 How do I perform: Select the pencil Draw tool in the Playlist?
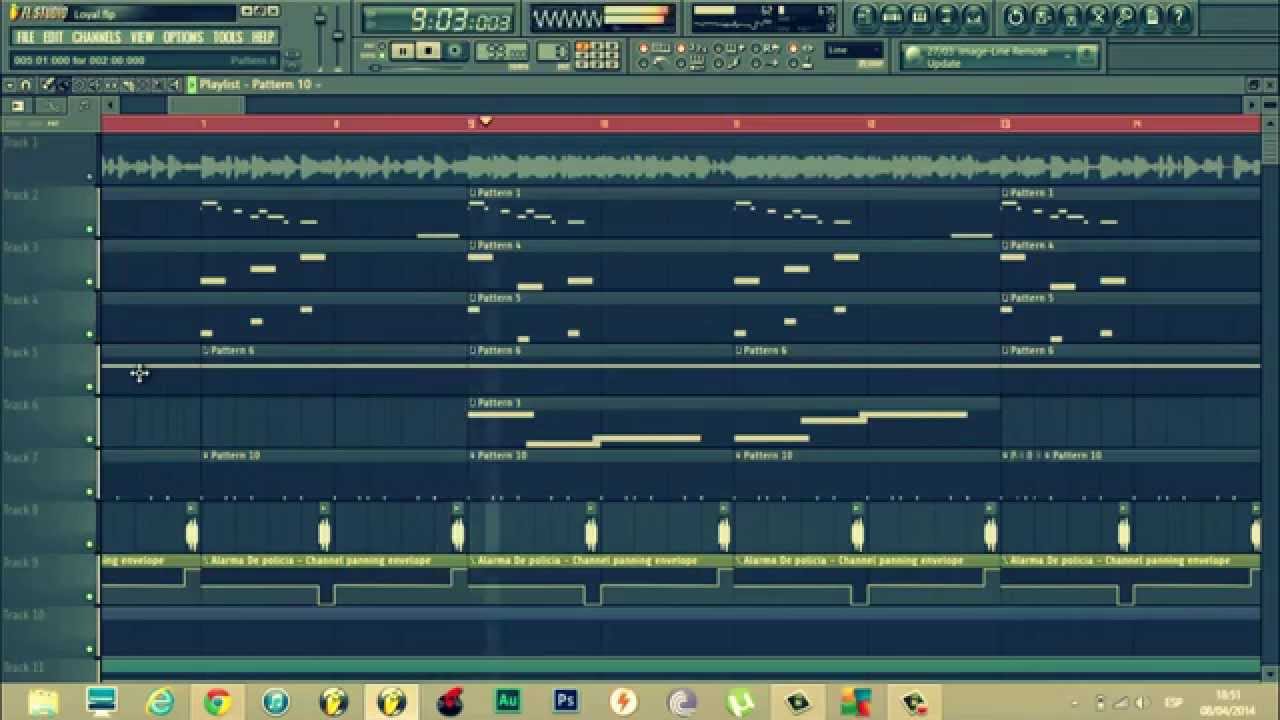click(47, 85)
